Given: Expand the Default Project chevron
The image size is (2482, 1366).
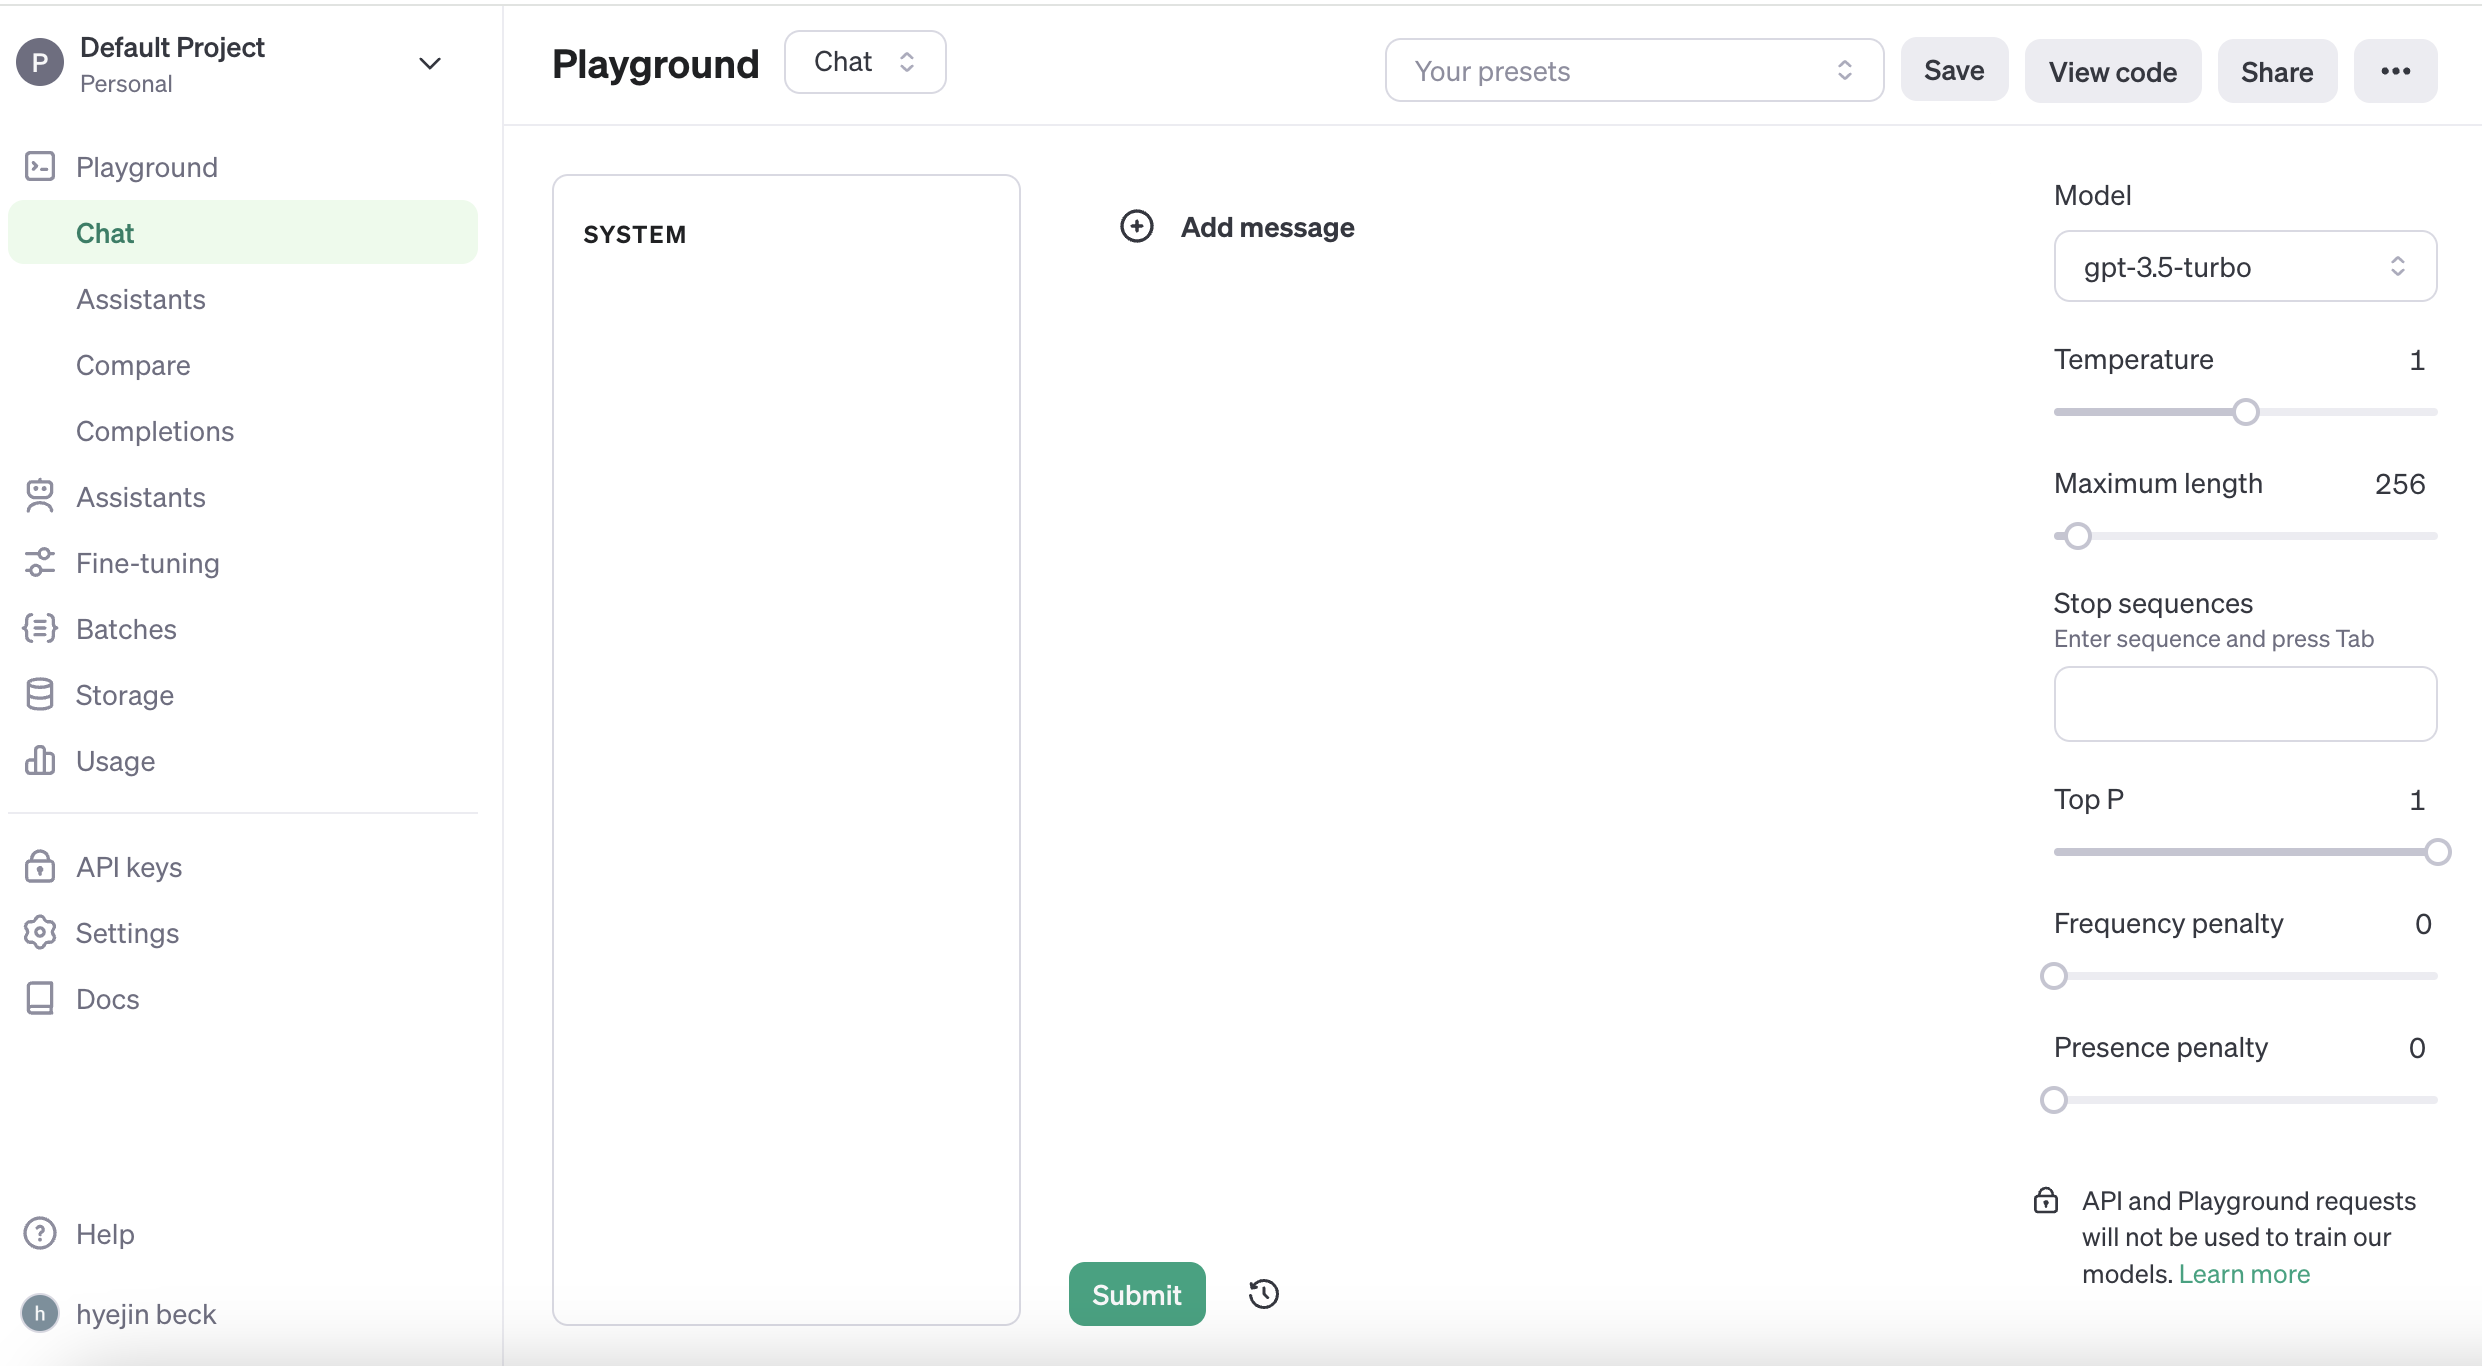Looking at the screenshot, I should click(x=430, y=64).
